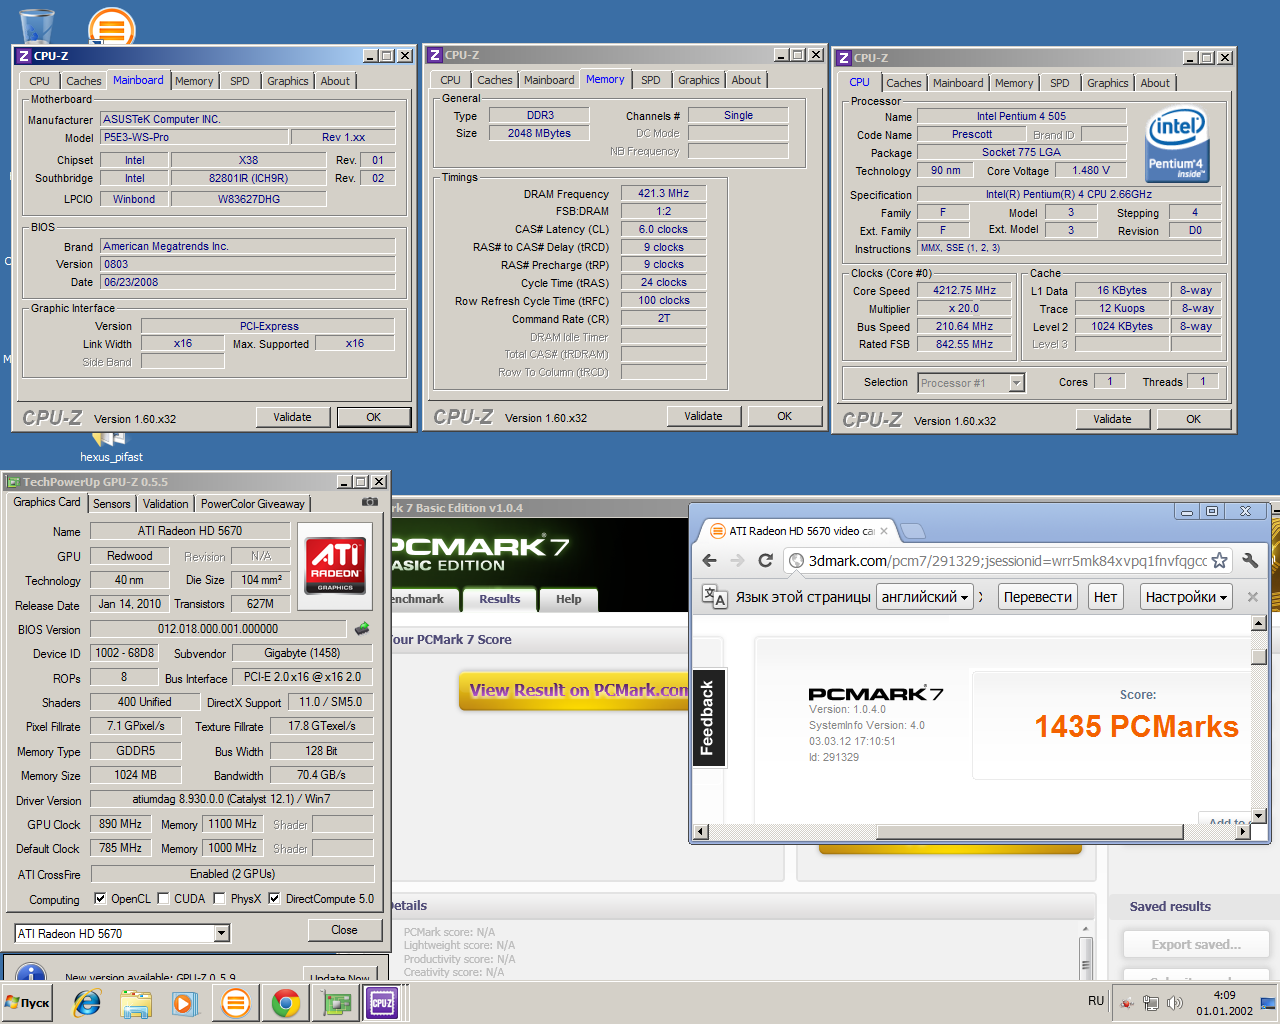1280x1024 pixels.
Task: Click the ATI Radeon logo in GPU-Z
Action: 335,567
